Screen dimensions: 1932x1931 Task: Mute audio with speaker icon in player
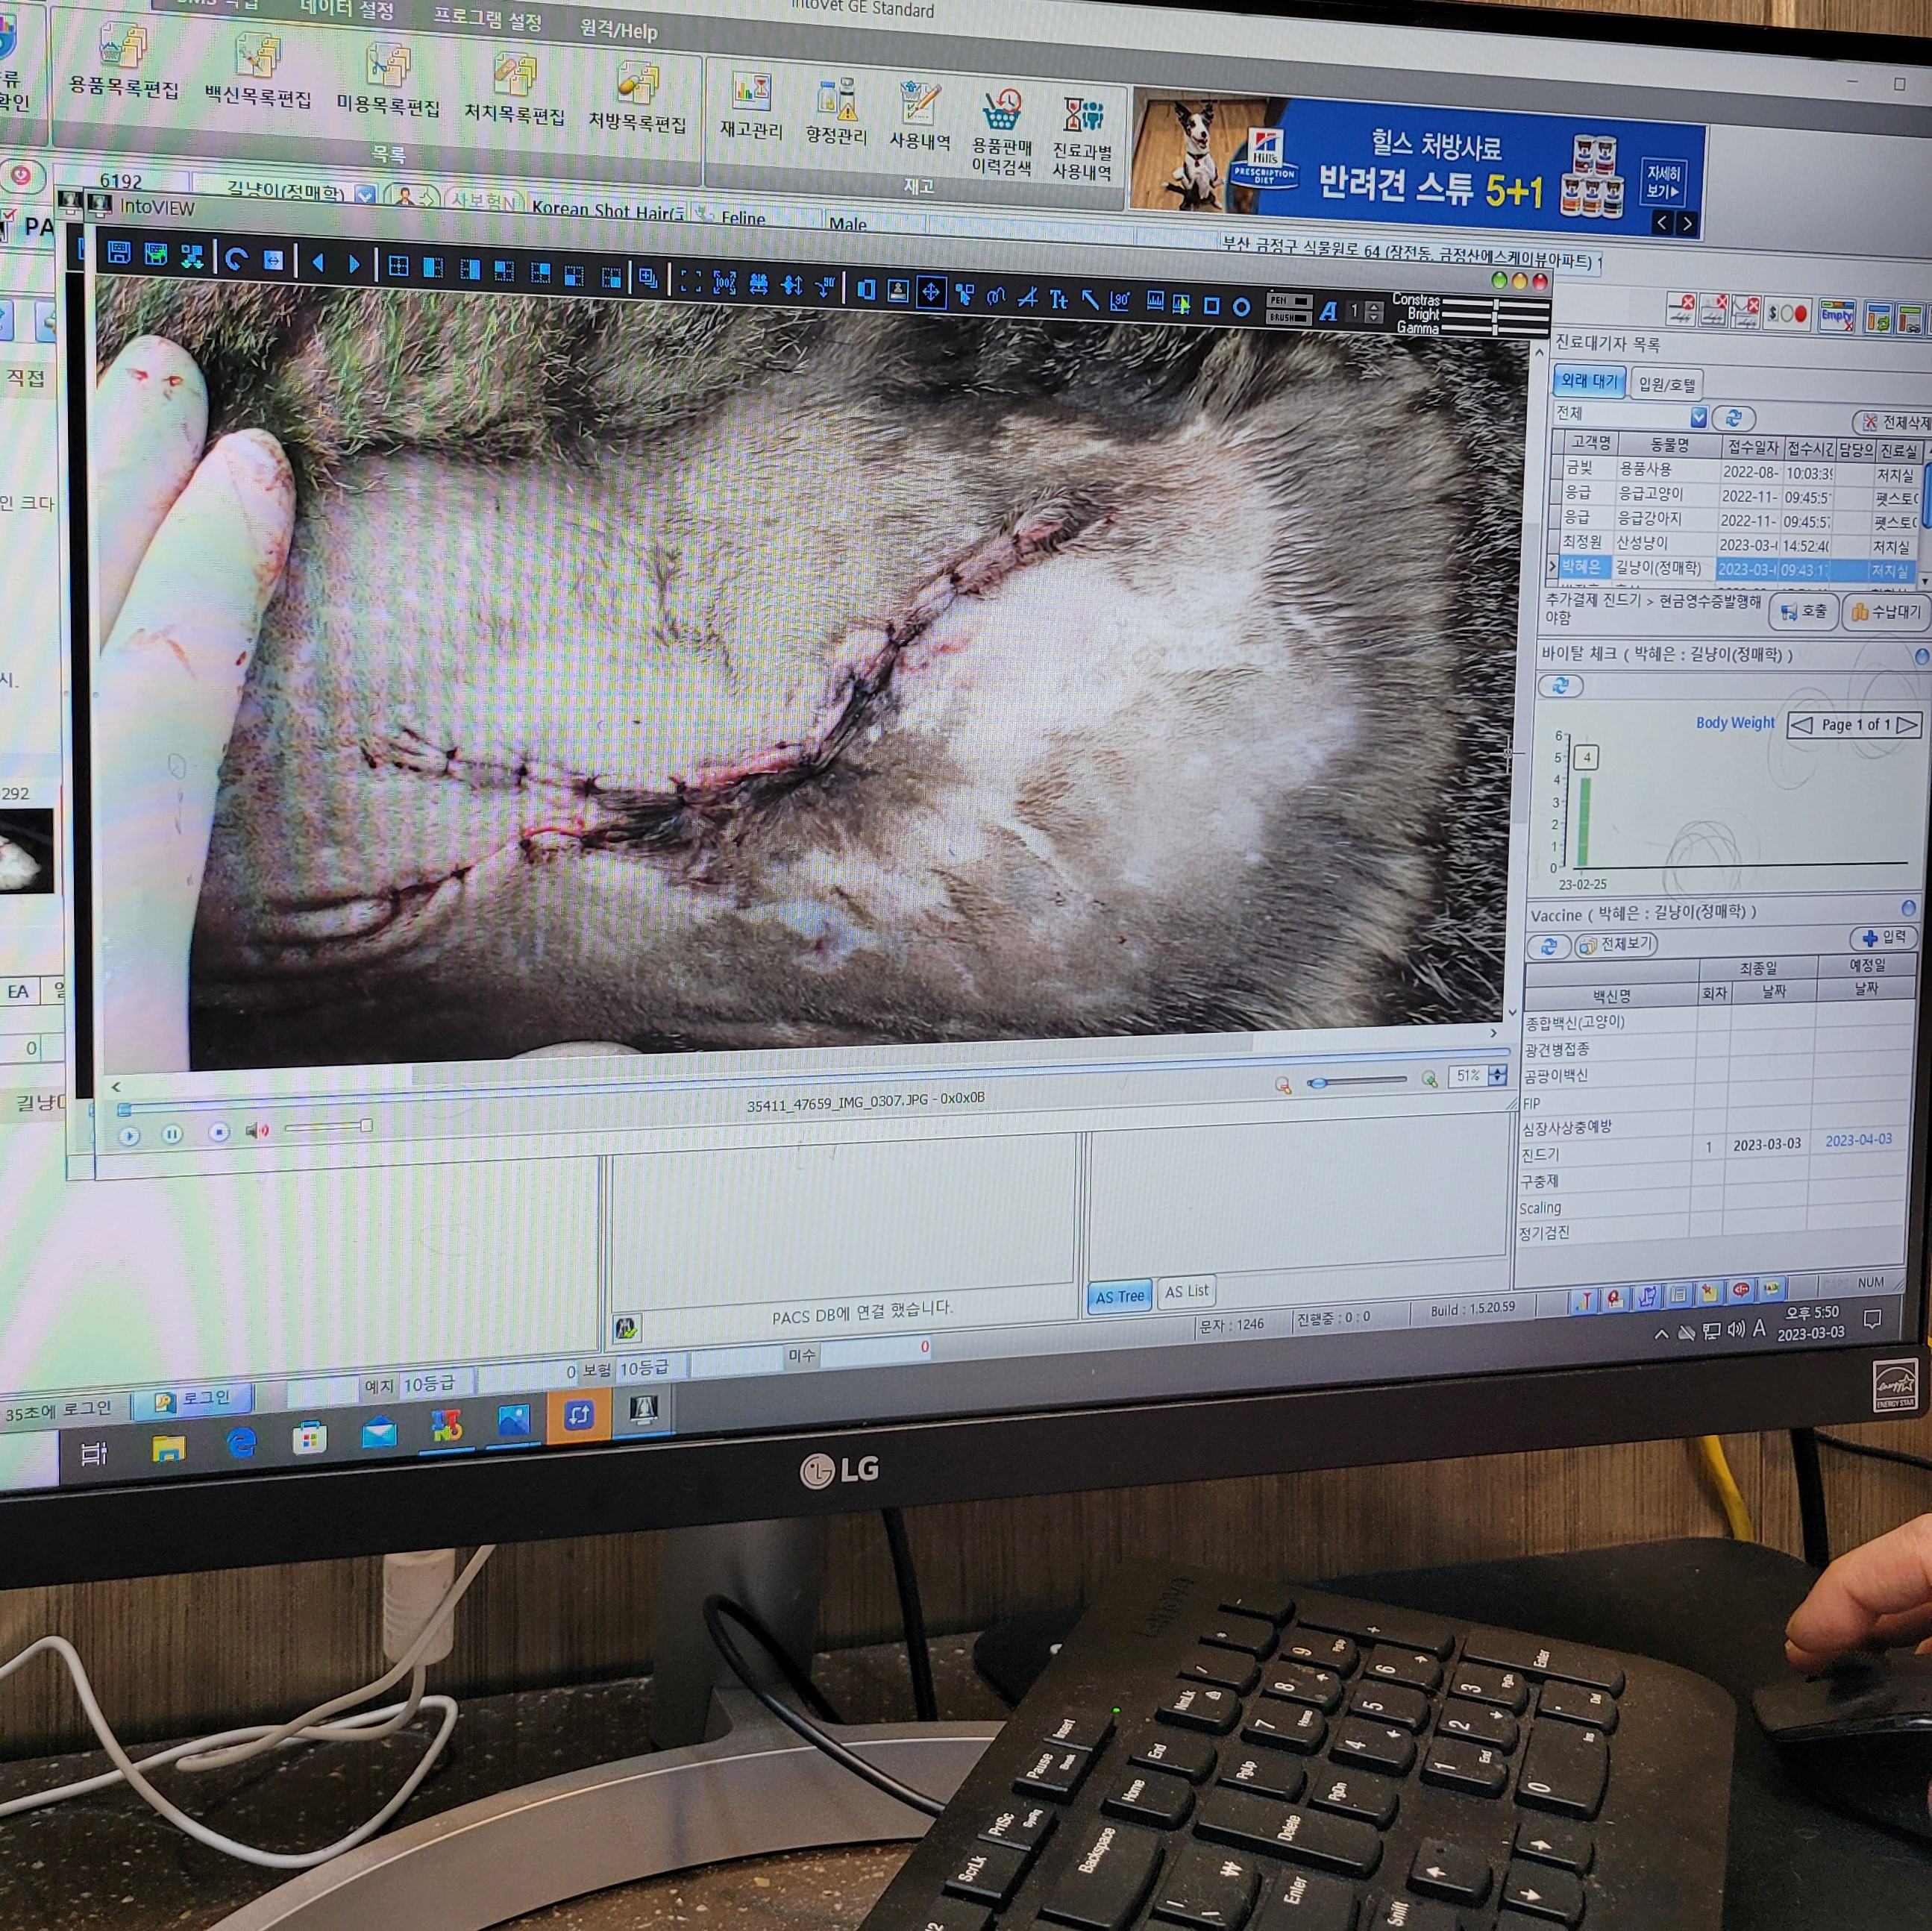257,1130
